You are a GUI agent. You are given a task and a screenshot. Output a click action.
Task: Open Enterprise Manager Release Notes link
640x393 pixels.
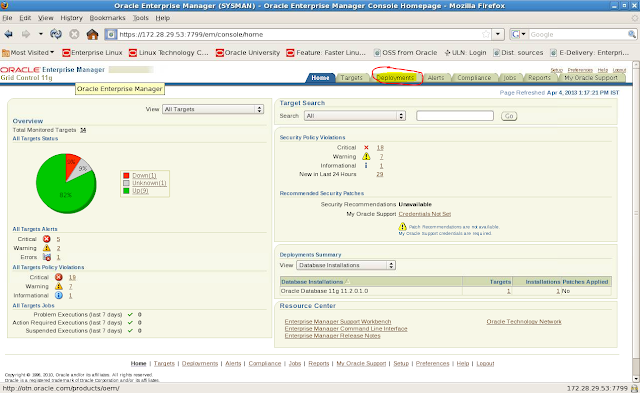pos(333,335)
